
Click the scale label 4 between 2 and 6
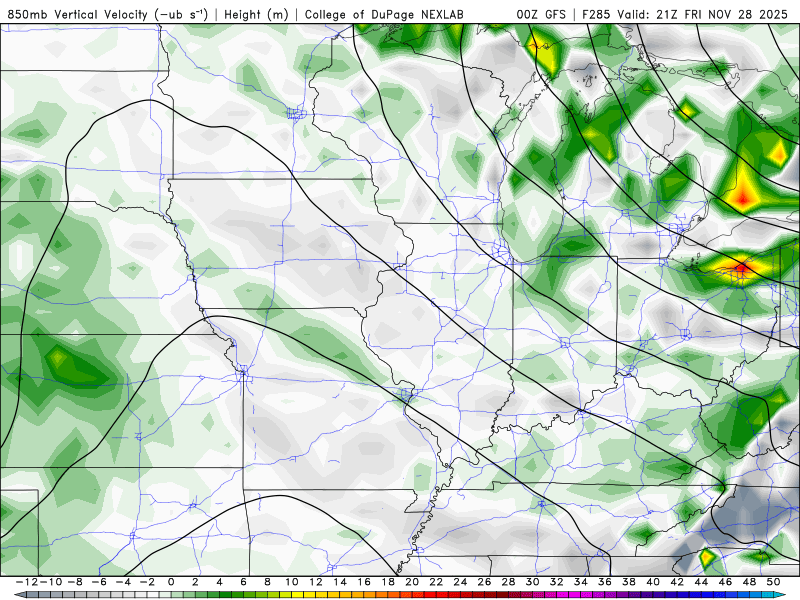tap(219, 582)
